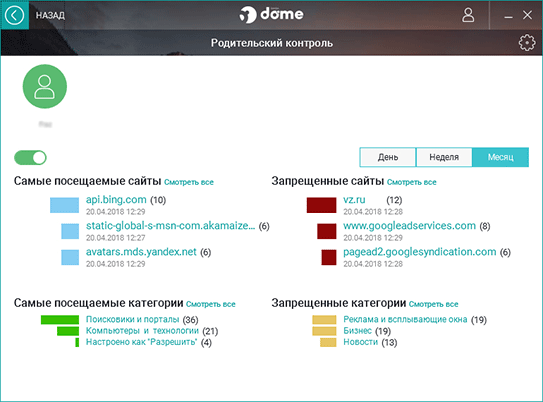This screenshot has height=402, width=543.
Task: Open www.googleadservices.com link
Action: pos(409,226)
